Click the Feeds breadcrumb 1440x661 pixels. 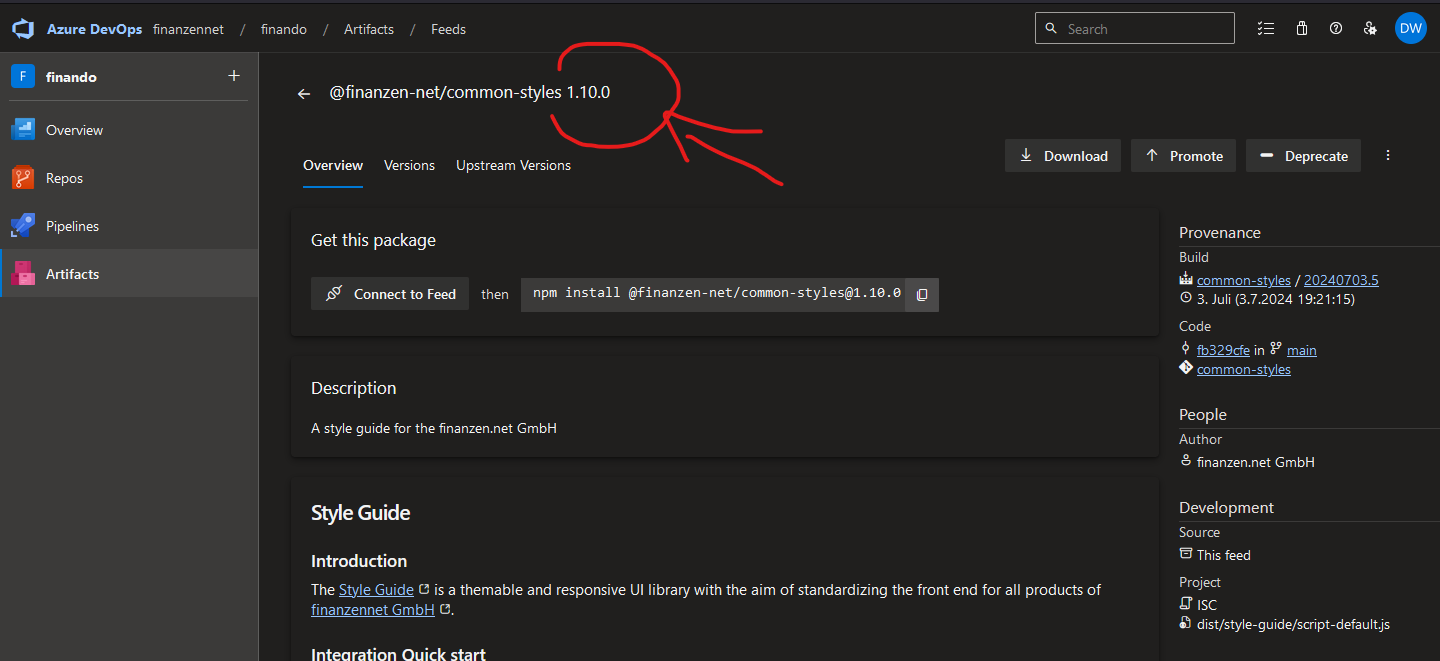[x=448, y=29]
